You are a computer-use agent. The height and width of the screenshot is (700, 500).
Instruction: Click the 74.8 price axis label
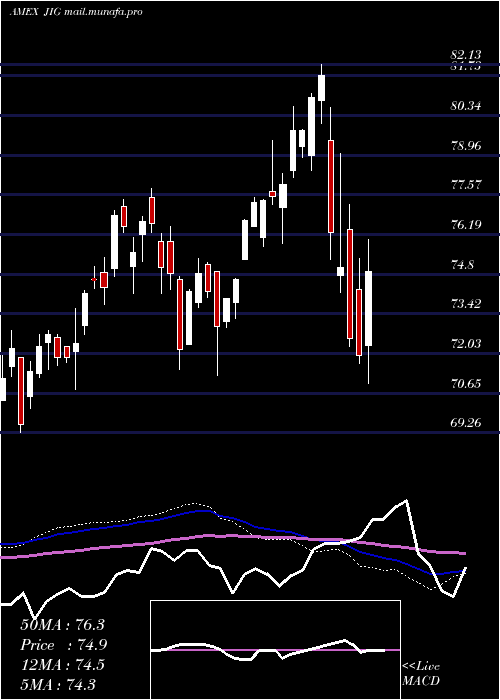pyautogui.click(x=462, y=265)
